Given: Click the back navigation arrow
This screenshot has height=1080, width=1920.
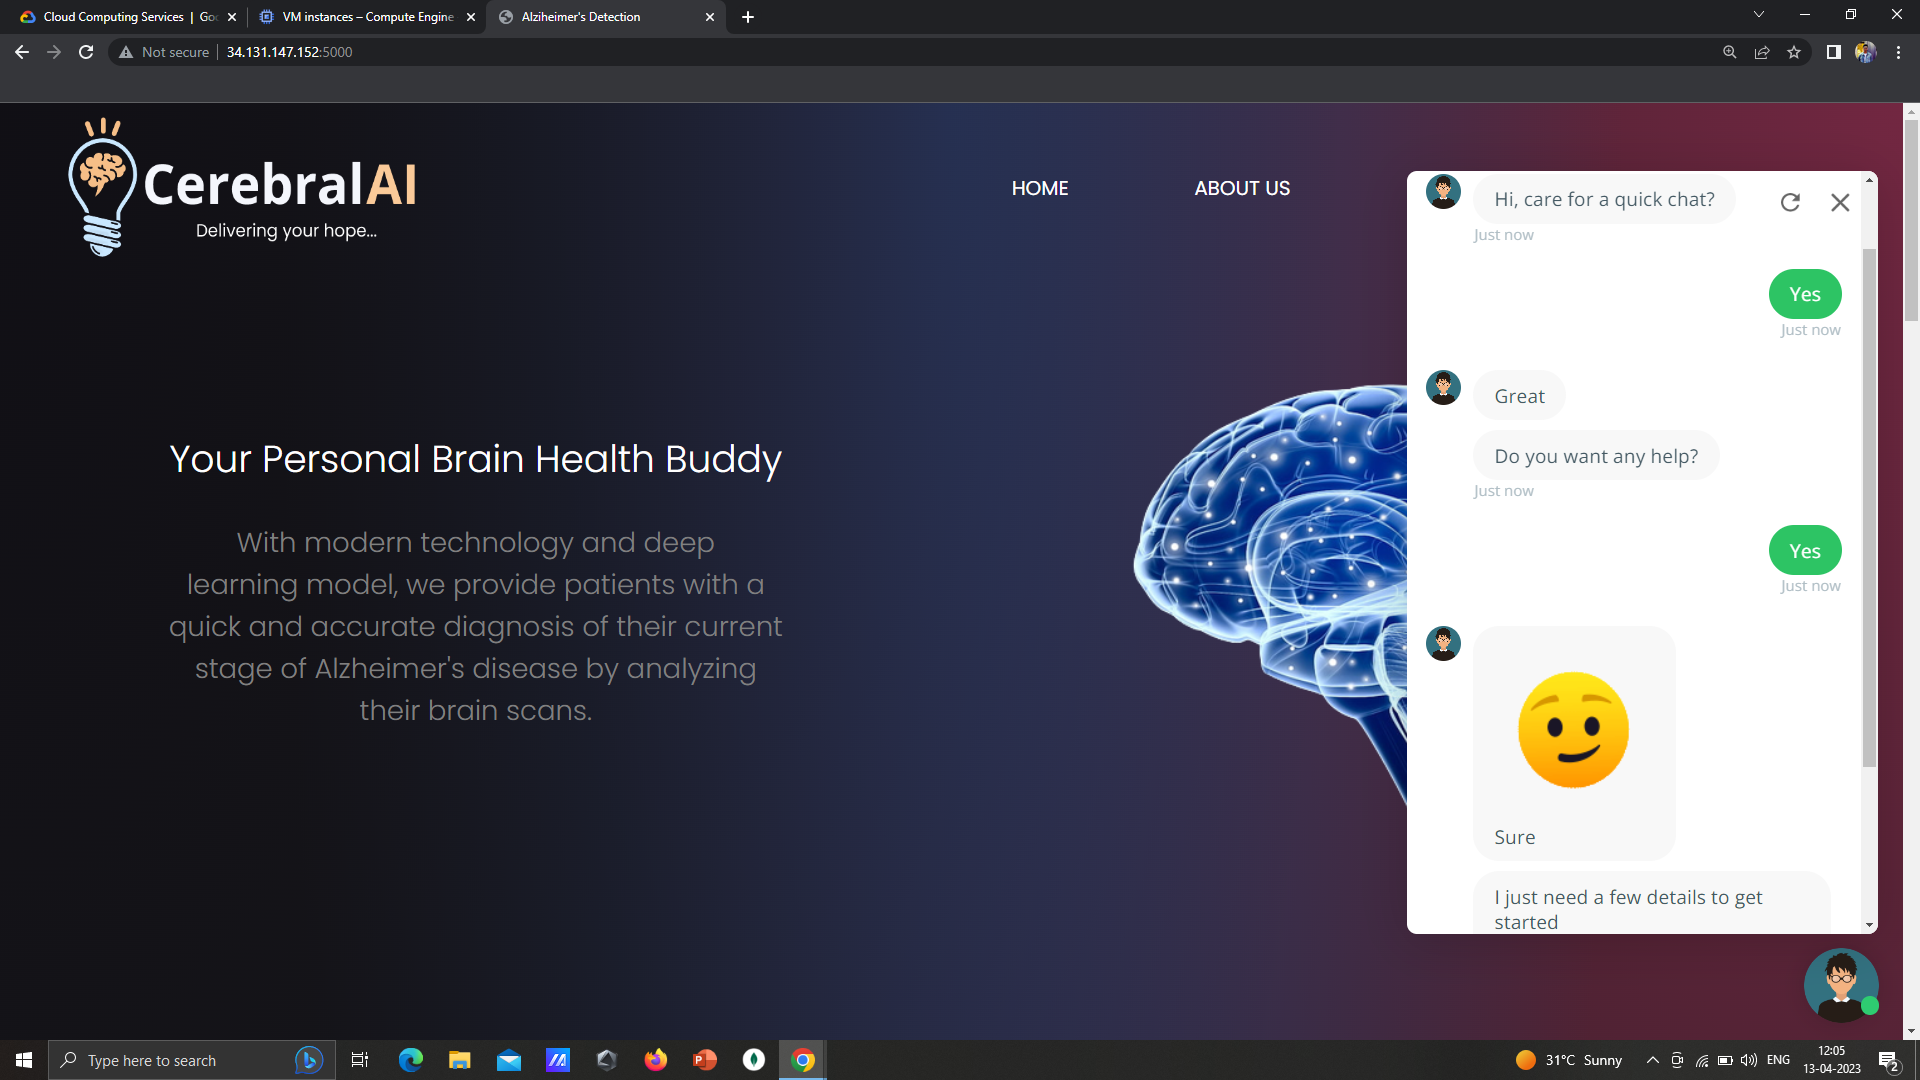Looking at the screenshot, I should coord(21,52).
